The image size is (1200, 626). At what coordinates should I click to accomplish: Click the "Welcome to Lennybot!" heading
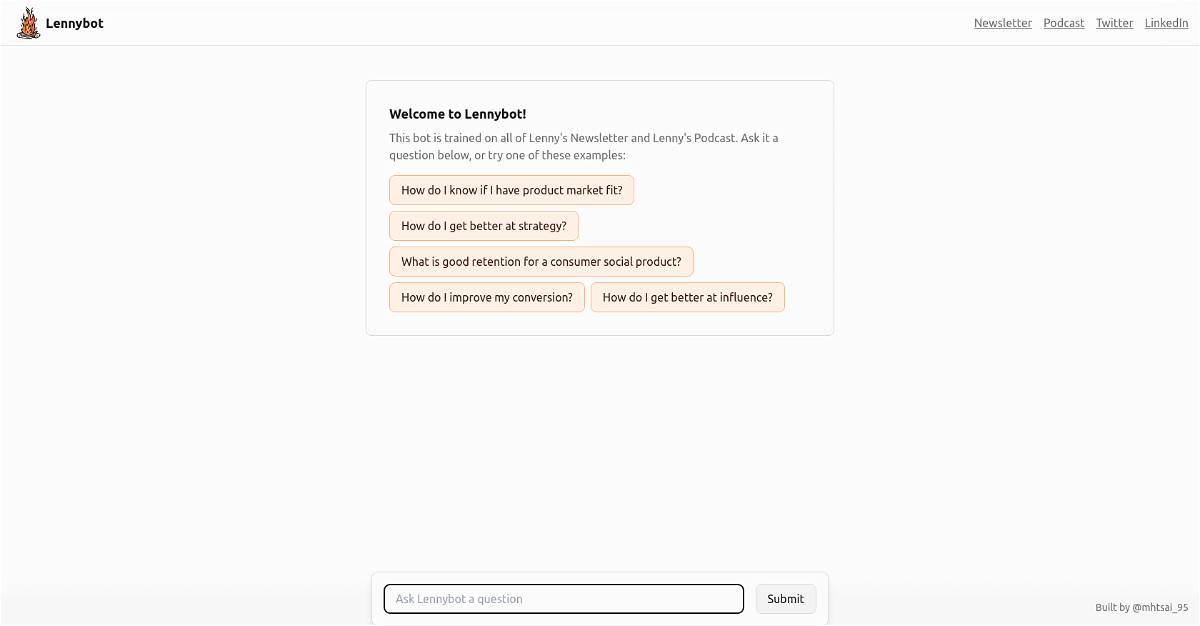[457, 114]
